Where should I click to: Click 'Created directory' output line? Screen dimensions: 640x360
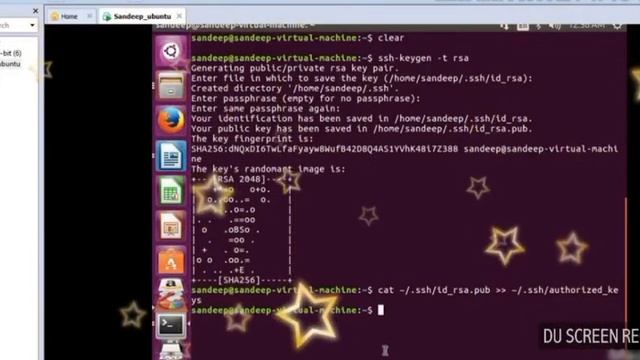coord(295,88)
